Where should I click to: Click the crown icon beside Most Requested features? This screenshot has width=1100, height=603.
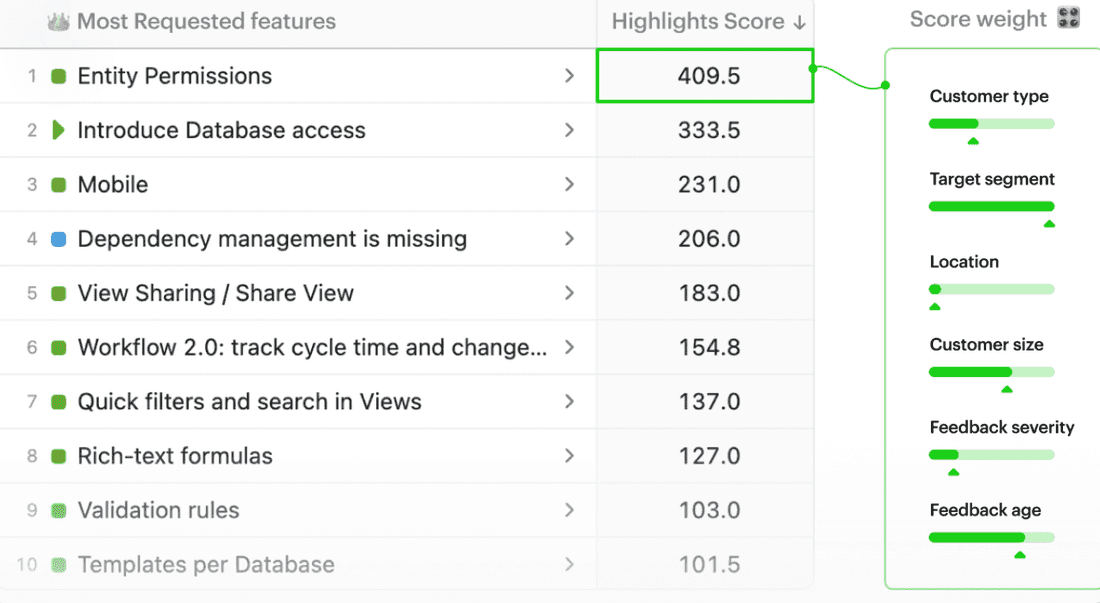[59, 22]
